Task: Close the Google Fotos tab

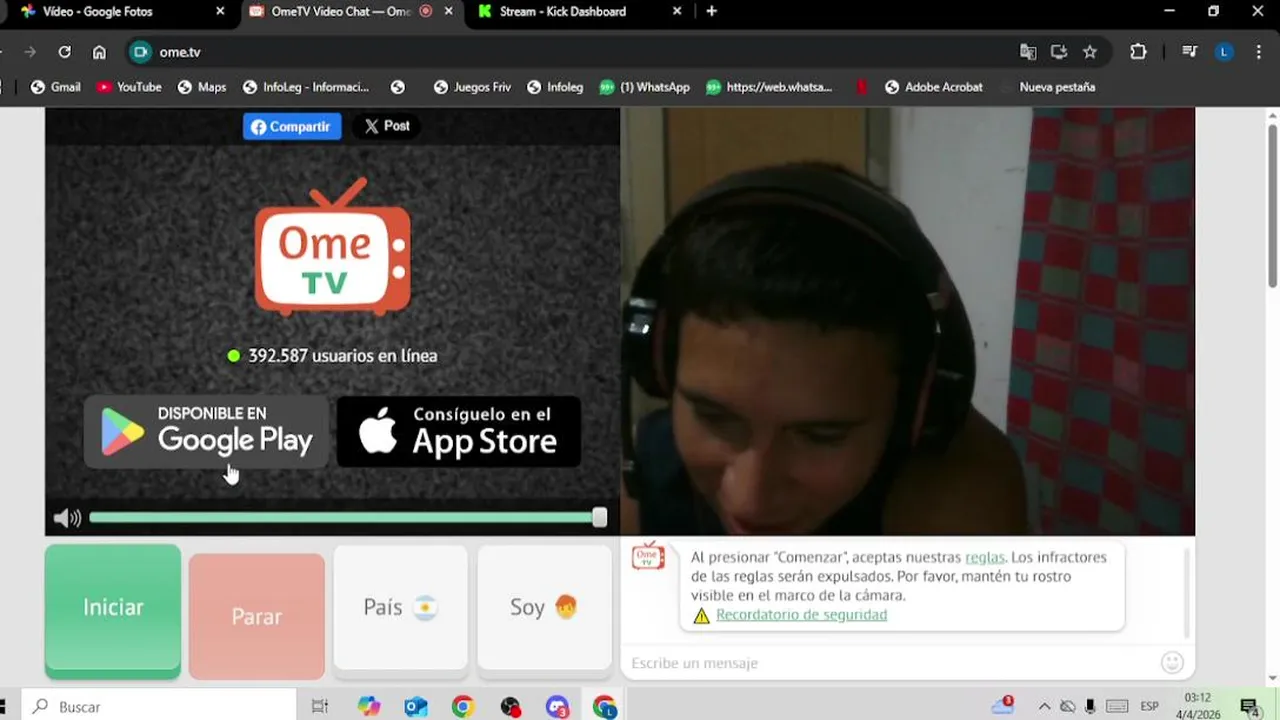Action: pos(220,11)
